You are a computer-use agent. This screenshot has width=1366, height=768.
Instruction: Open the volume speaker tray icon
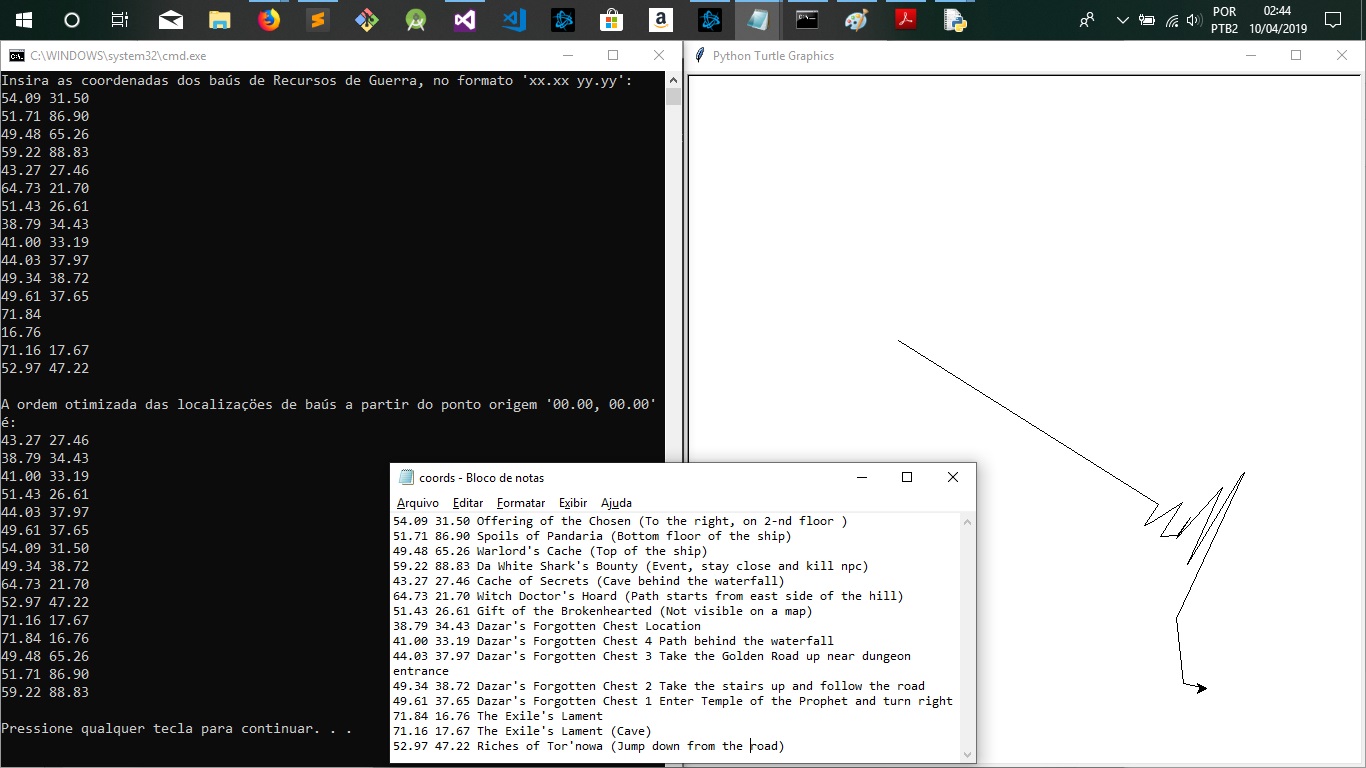point(1192,20)
